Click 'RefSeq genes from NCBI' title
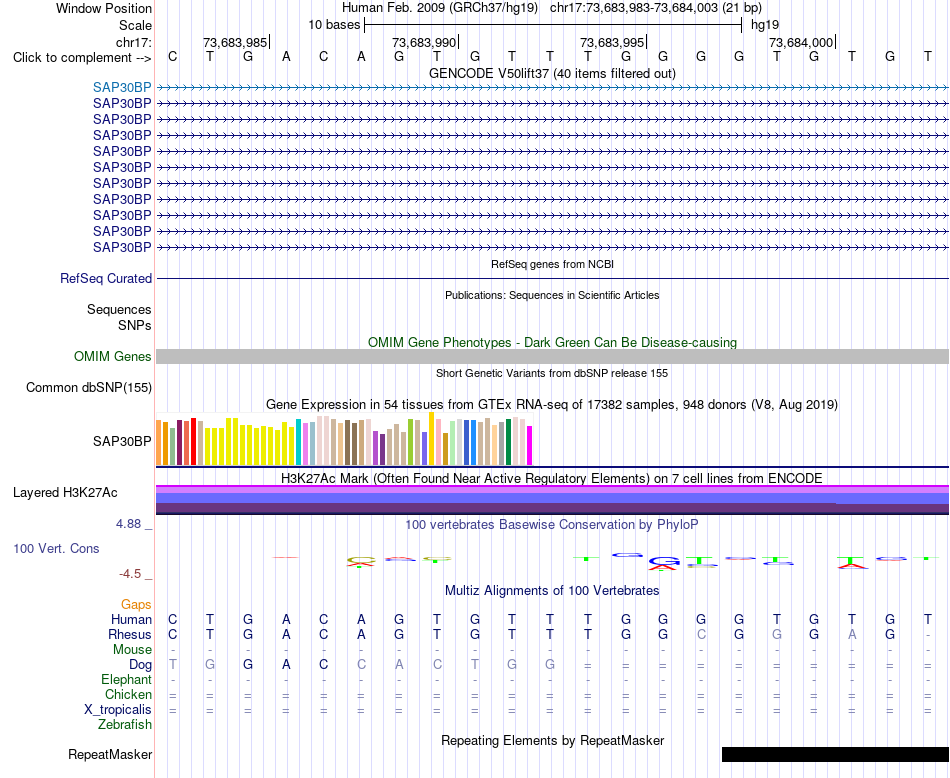Image resolution: width=950 pixels, height=778 pixels. [x=552, y=264]
